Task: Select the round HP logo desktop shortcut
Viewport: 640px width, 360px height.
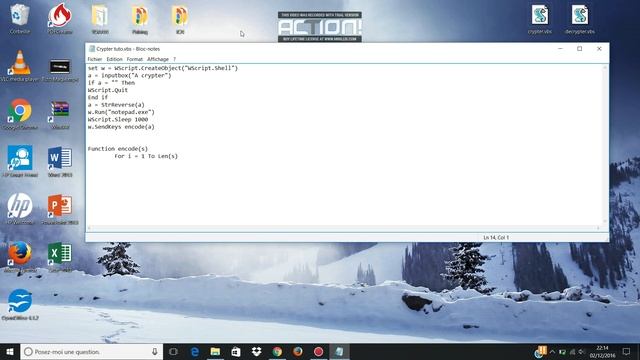Action: tap(20, 209)
